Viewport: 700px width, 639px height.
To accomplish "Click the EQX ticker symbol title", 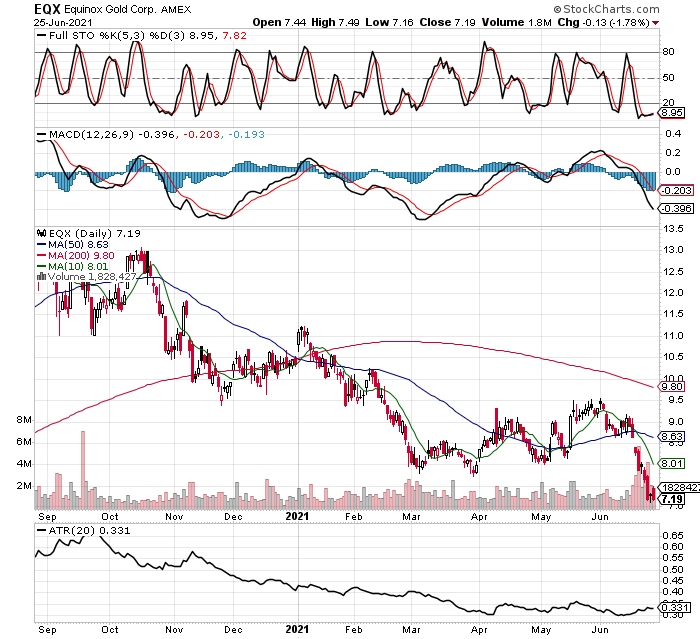I will click(47, 9).
